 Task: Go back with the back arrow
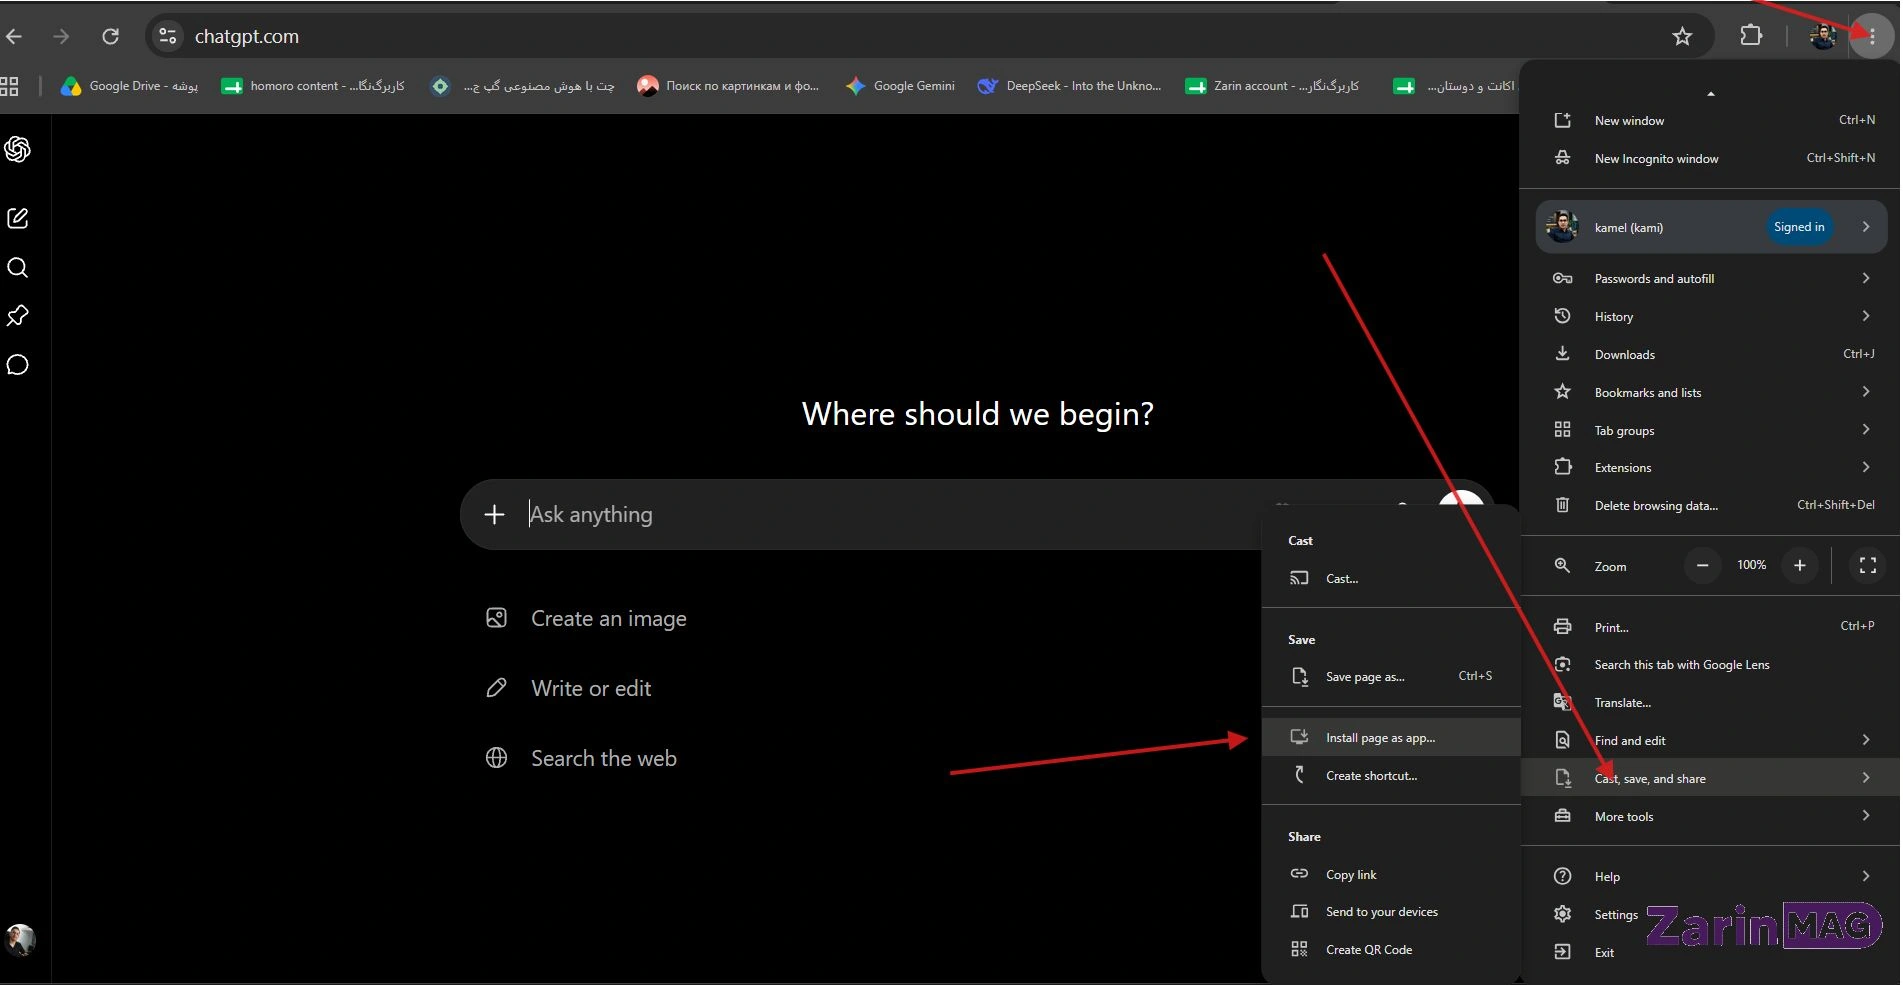pos(14,37)
